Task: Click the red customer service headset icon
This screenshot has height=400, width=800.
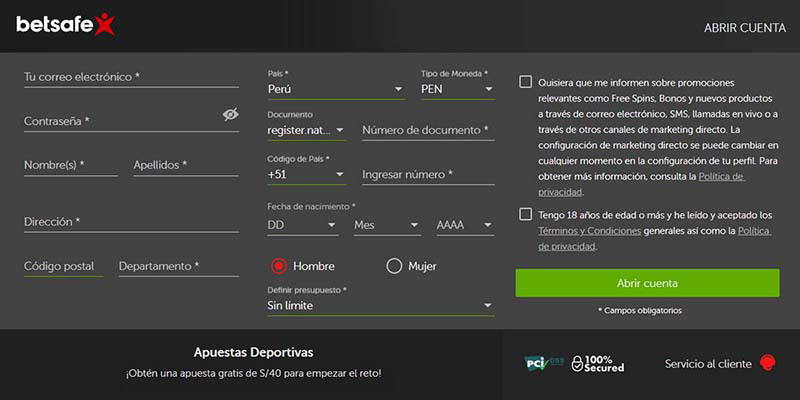Action: coord(767,363)
